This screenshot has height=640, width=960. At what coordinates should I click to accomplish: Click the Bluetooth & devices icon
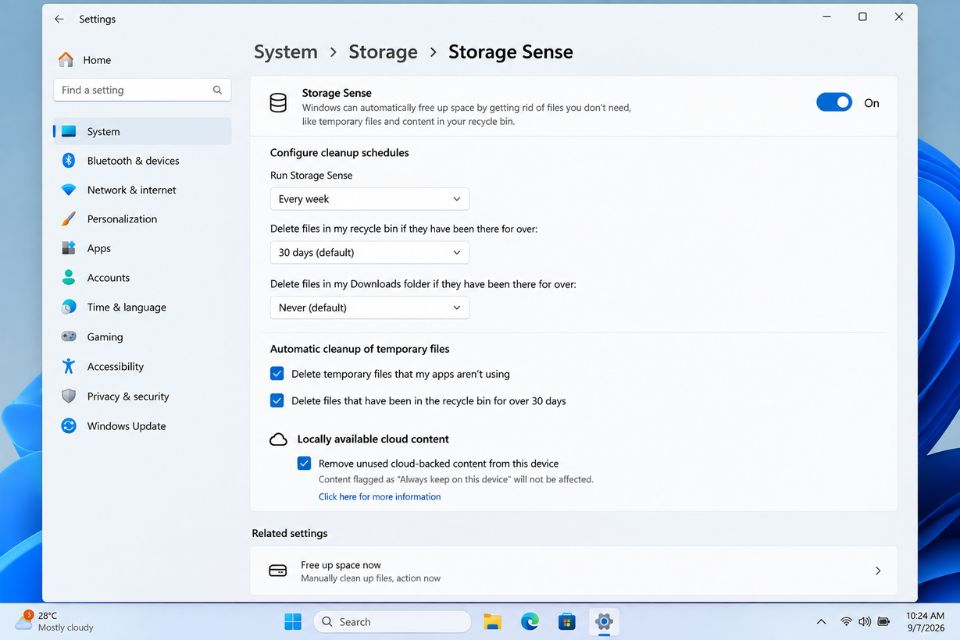coord(69,160)
